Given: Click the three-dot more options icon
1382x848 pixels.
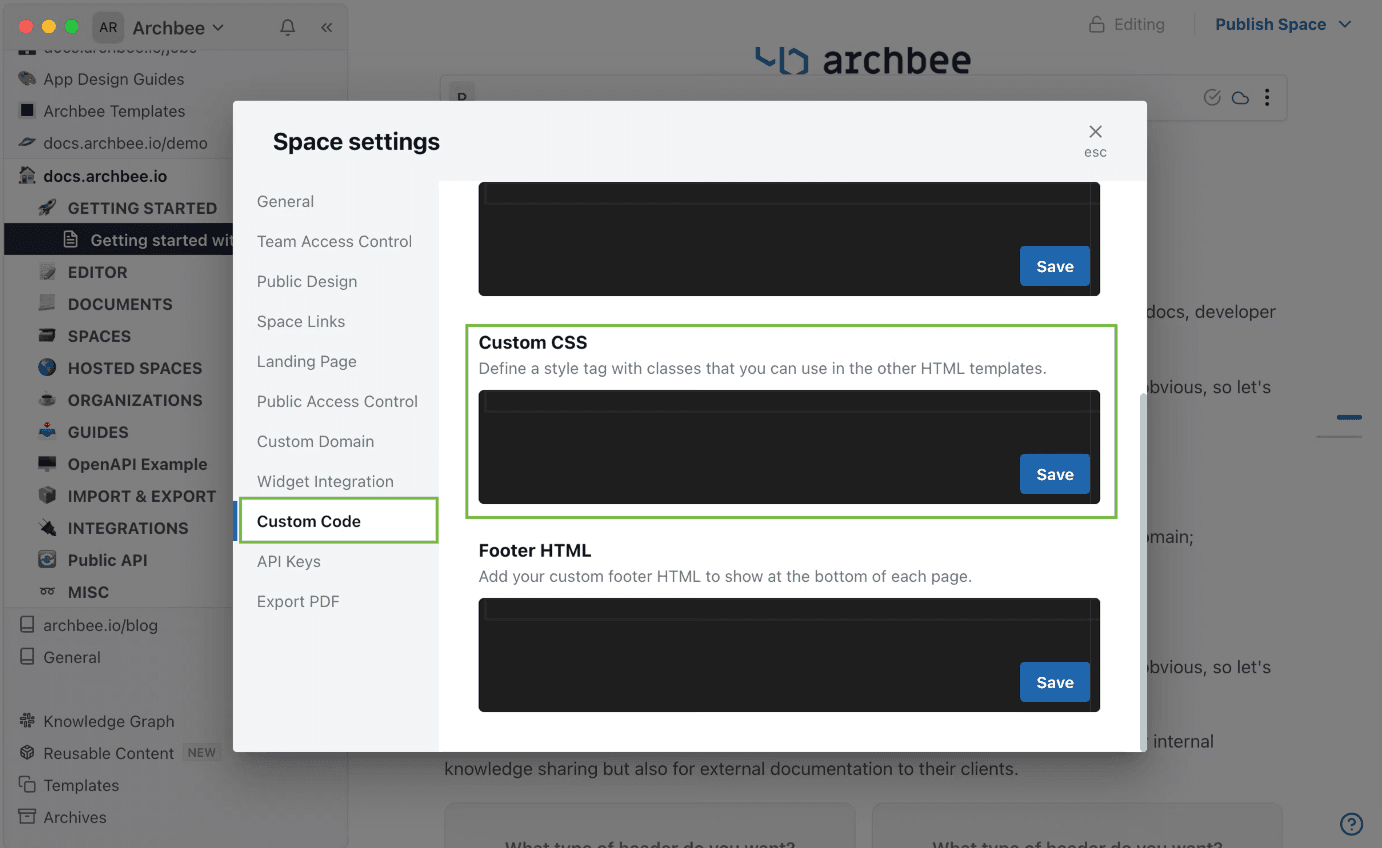Looking at the screenshot, I should tap(1267, 98).
